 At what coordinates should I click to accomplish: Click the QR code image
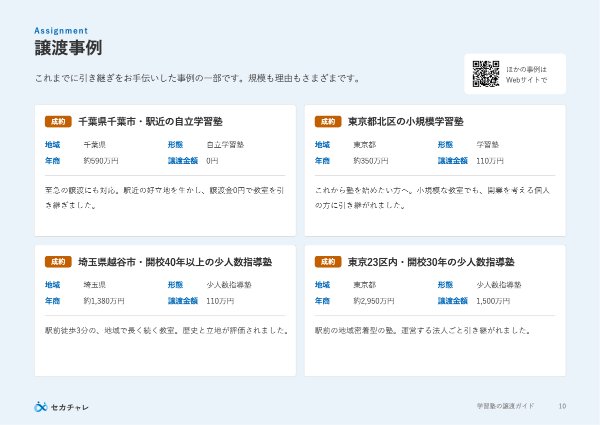486,74
